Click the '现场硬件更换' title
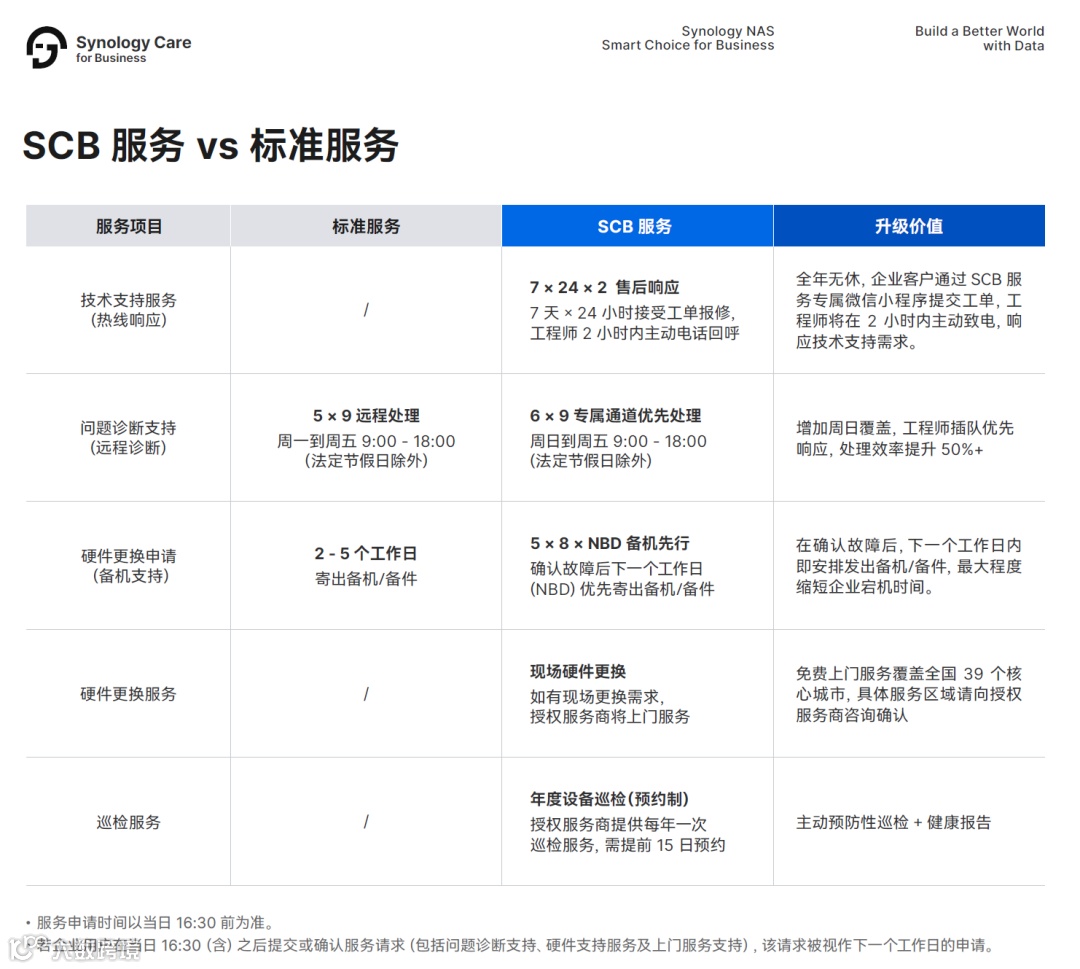The width and height of the screenshot is (1080, 969). pyautogui.click(x=577, y=671)
